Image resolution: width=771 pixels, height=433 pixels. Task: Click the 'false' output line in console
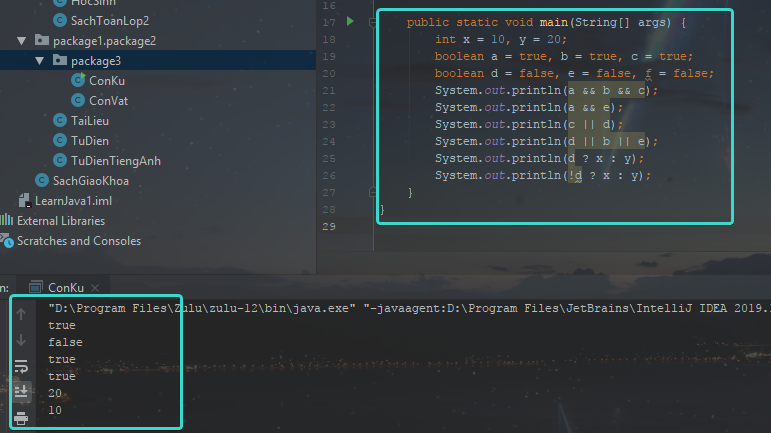point(65,342)
